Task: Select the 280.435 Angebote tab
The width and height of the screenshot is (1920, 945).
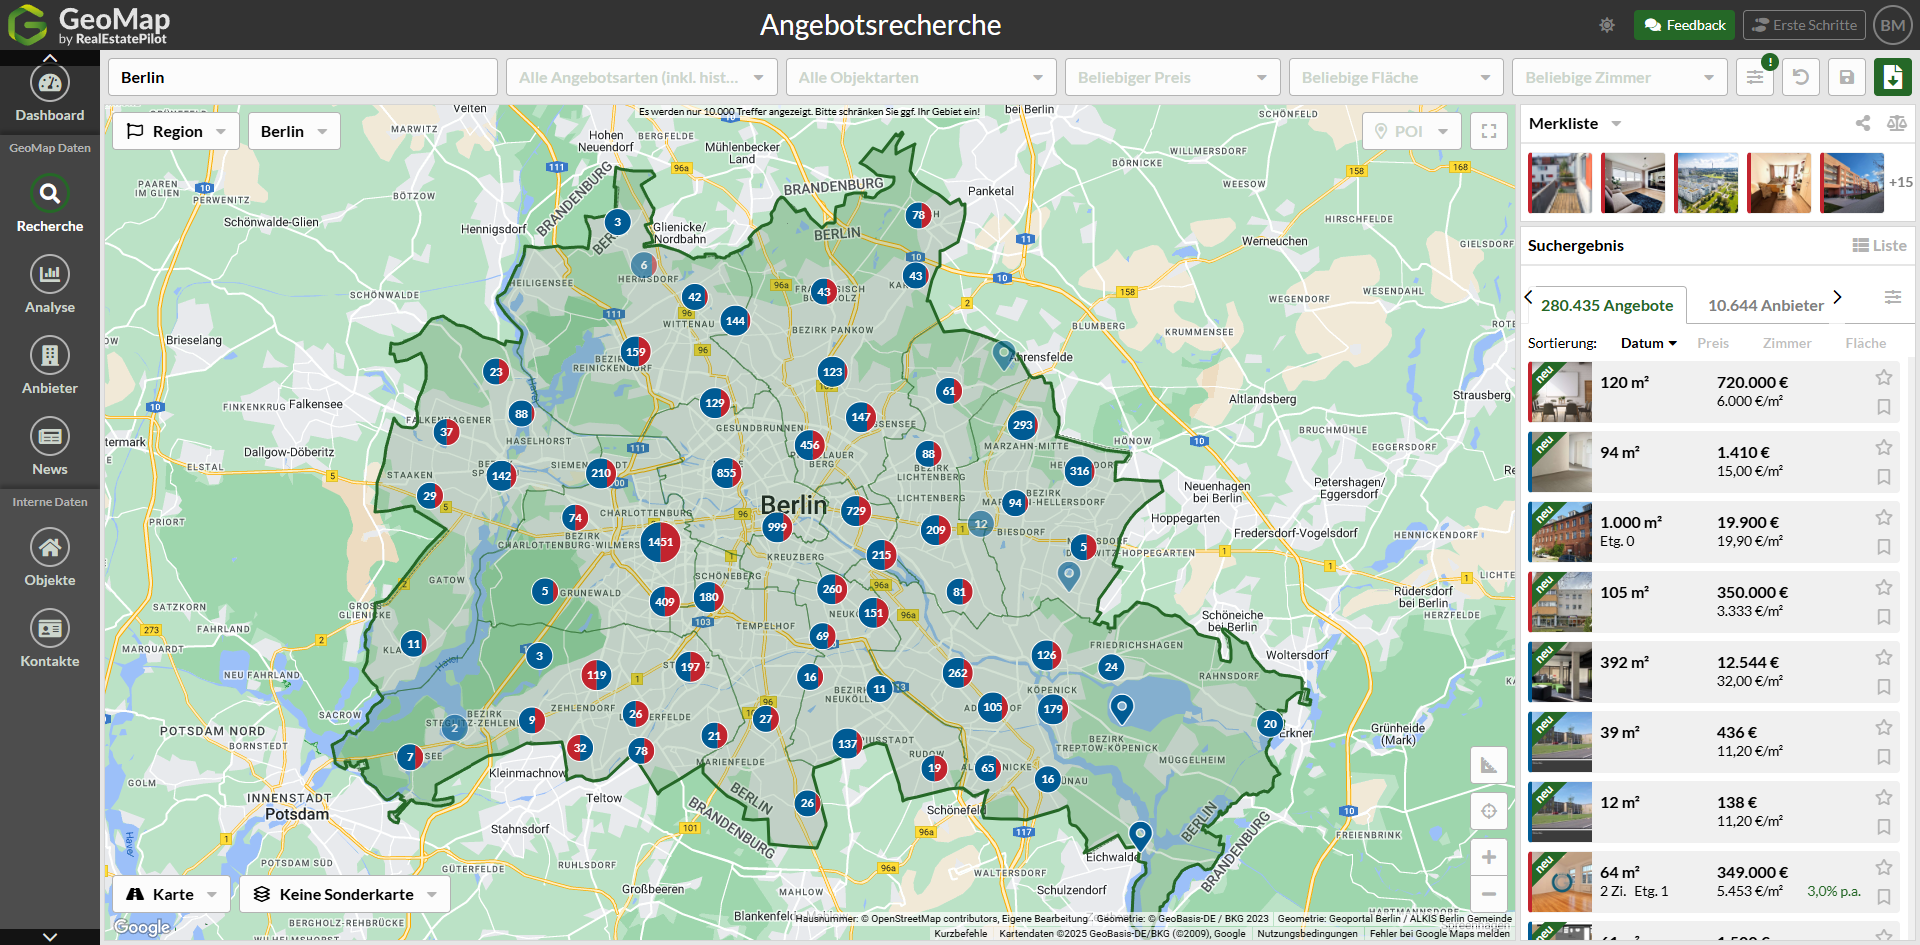Action: [1606, 305]
